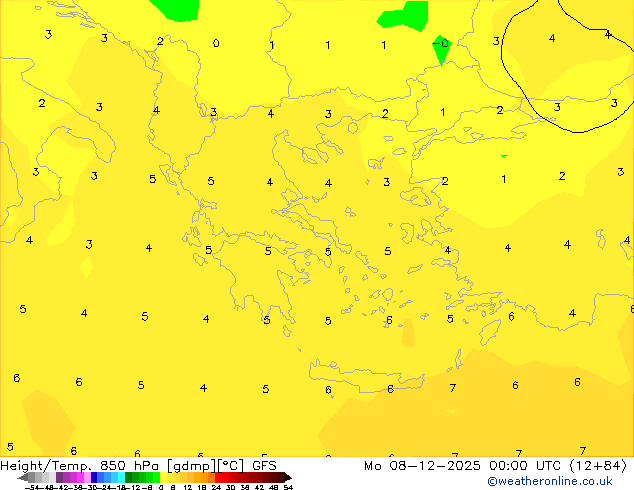Click the cyan segment of the temperature legend

[x=121, y=478]
